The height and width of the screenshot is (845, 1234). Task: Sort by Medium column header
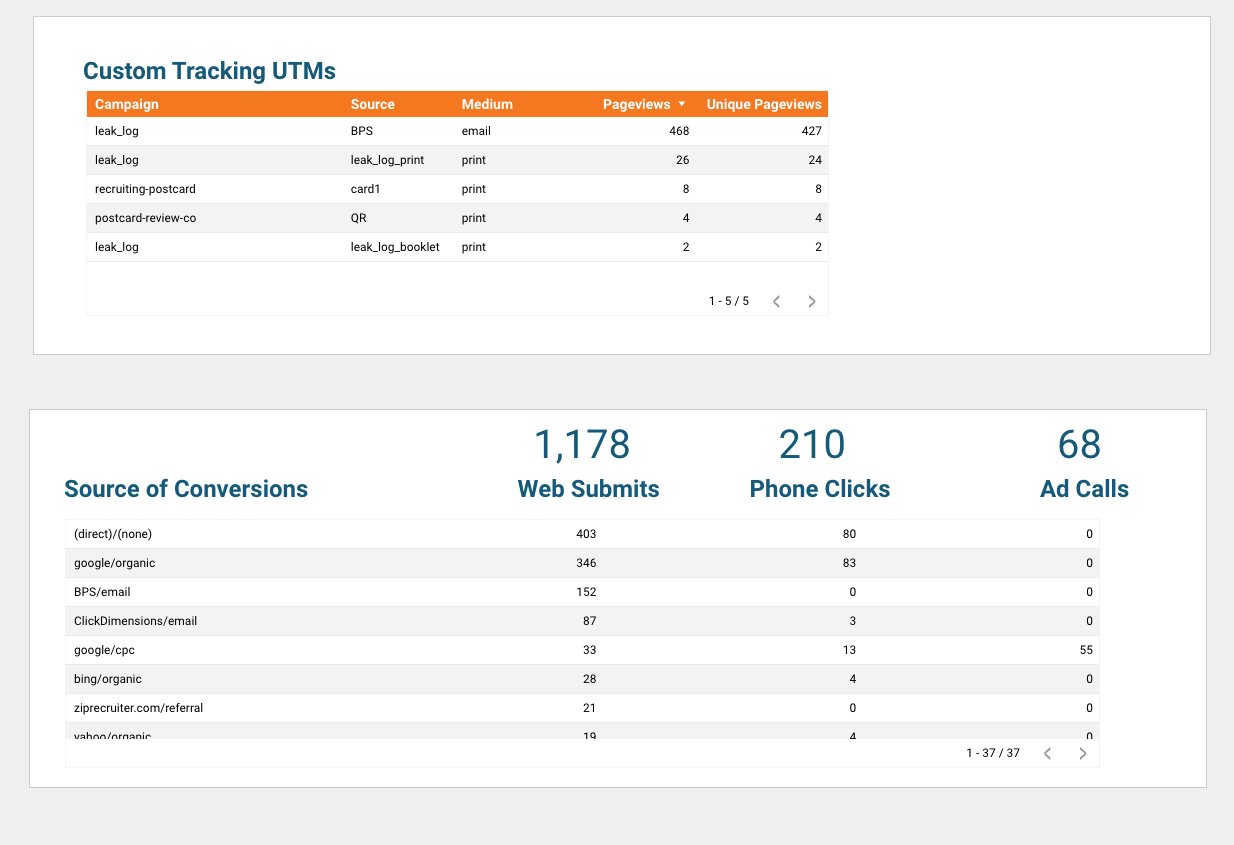(487, 104)
